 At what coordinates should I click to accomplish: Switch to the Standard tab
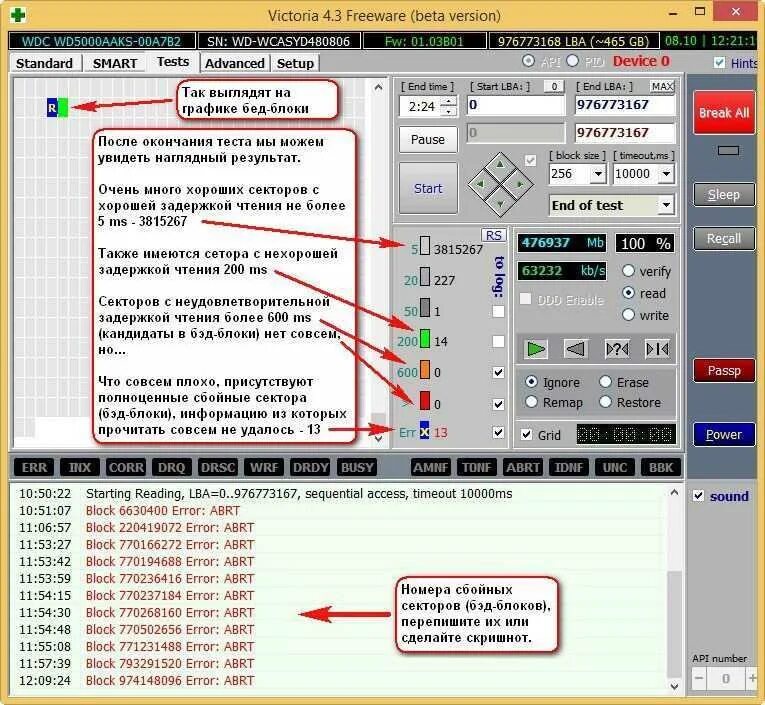point(44,63)
